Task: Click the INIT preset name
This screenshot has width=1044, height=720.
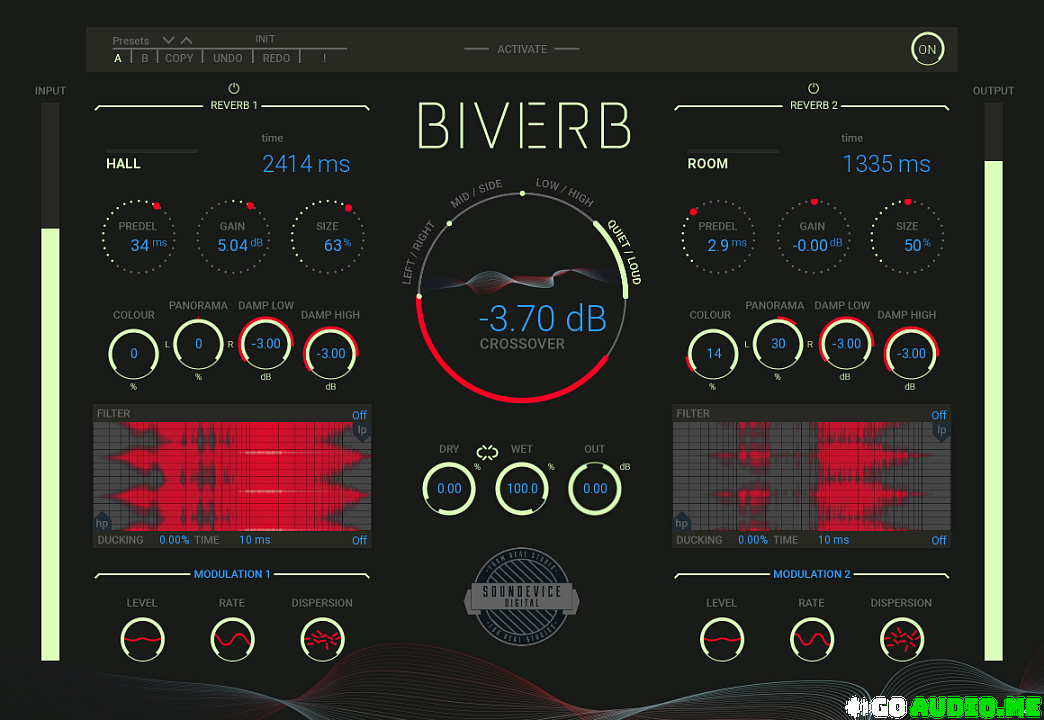Action: pyautogui.click(x=265, y=39)
